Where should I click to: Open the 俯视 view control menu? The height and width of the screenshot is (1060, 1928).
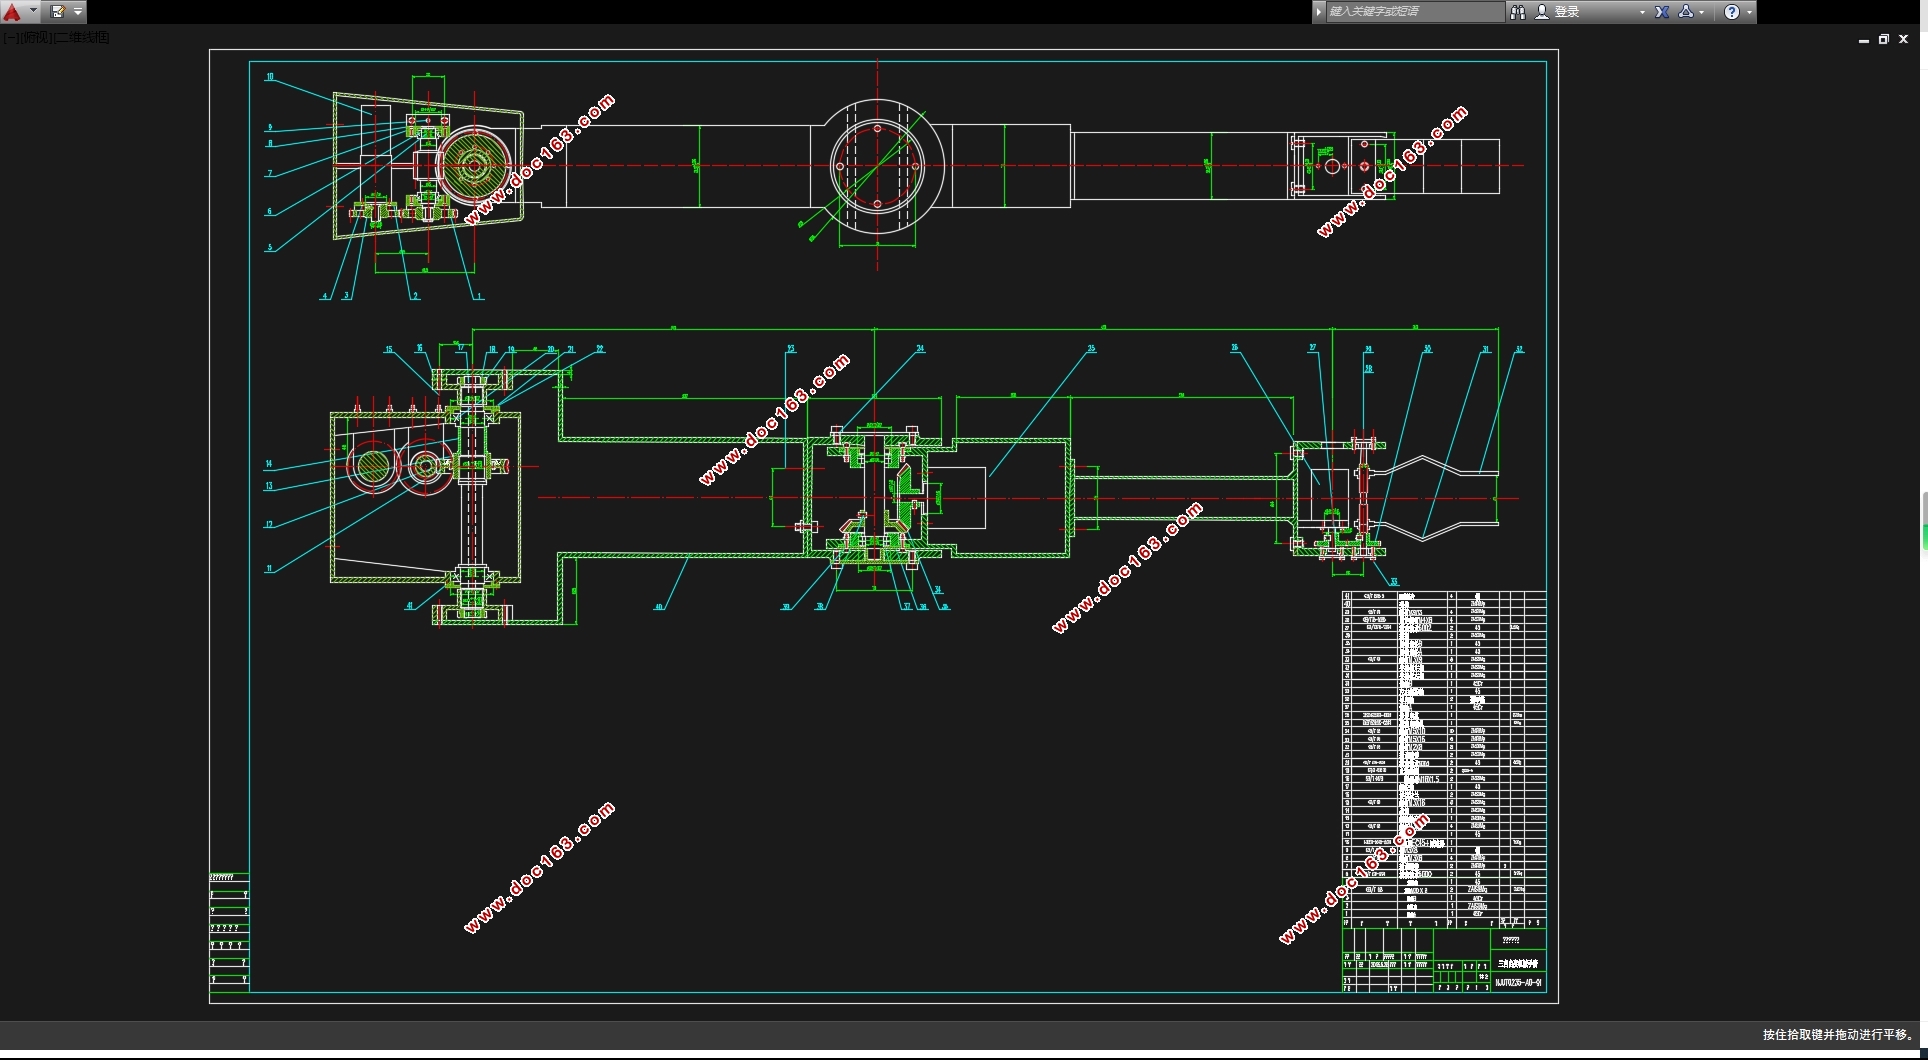[x=36, y=38]
